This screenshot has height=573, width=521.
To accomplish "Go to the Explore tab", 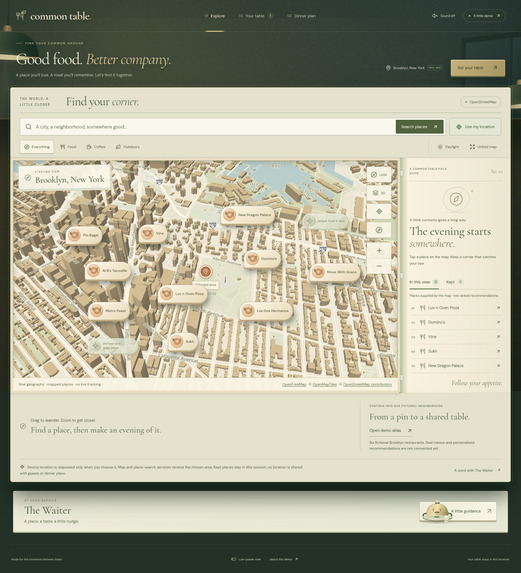I will point(214,16).
